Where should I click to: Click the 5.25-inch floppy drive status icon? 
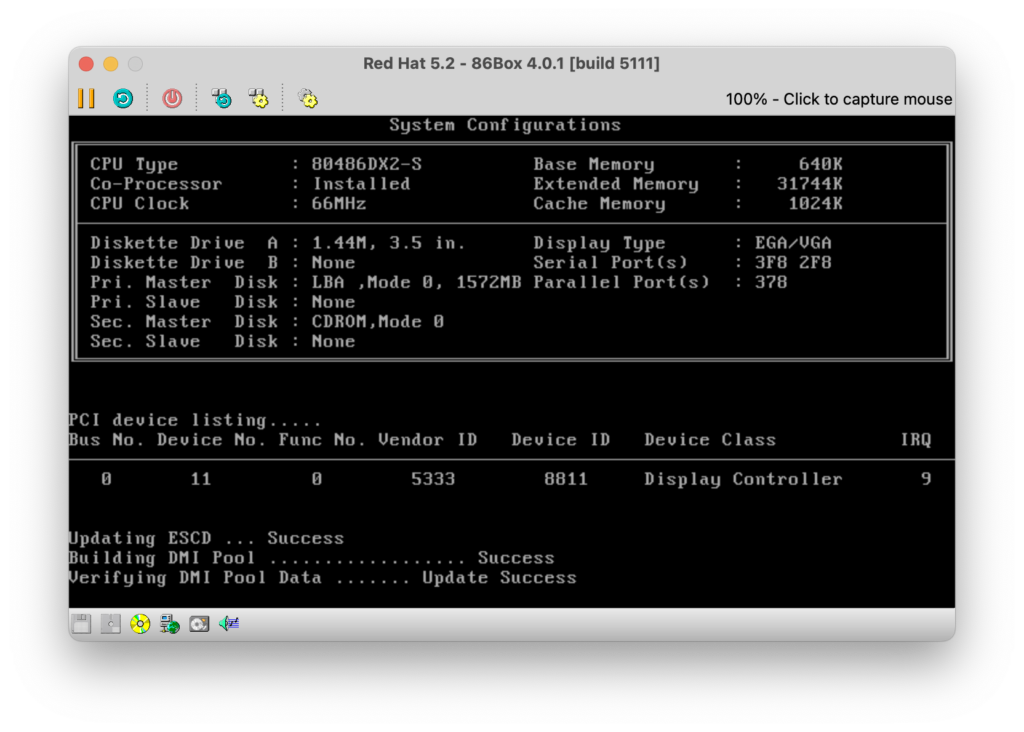coord(110,624)
